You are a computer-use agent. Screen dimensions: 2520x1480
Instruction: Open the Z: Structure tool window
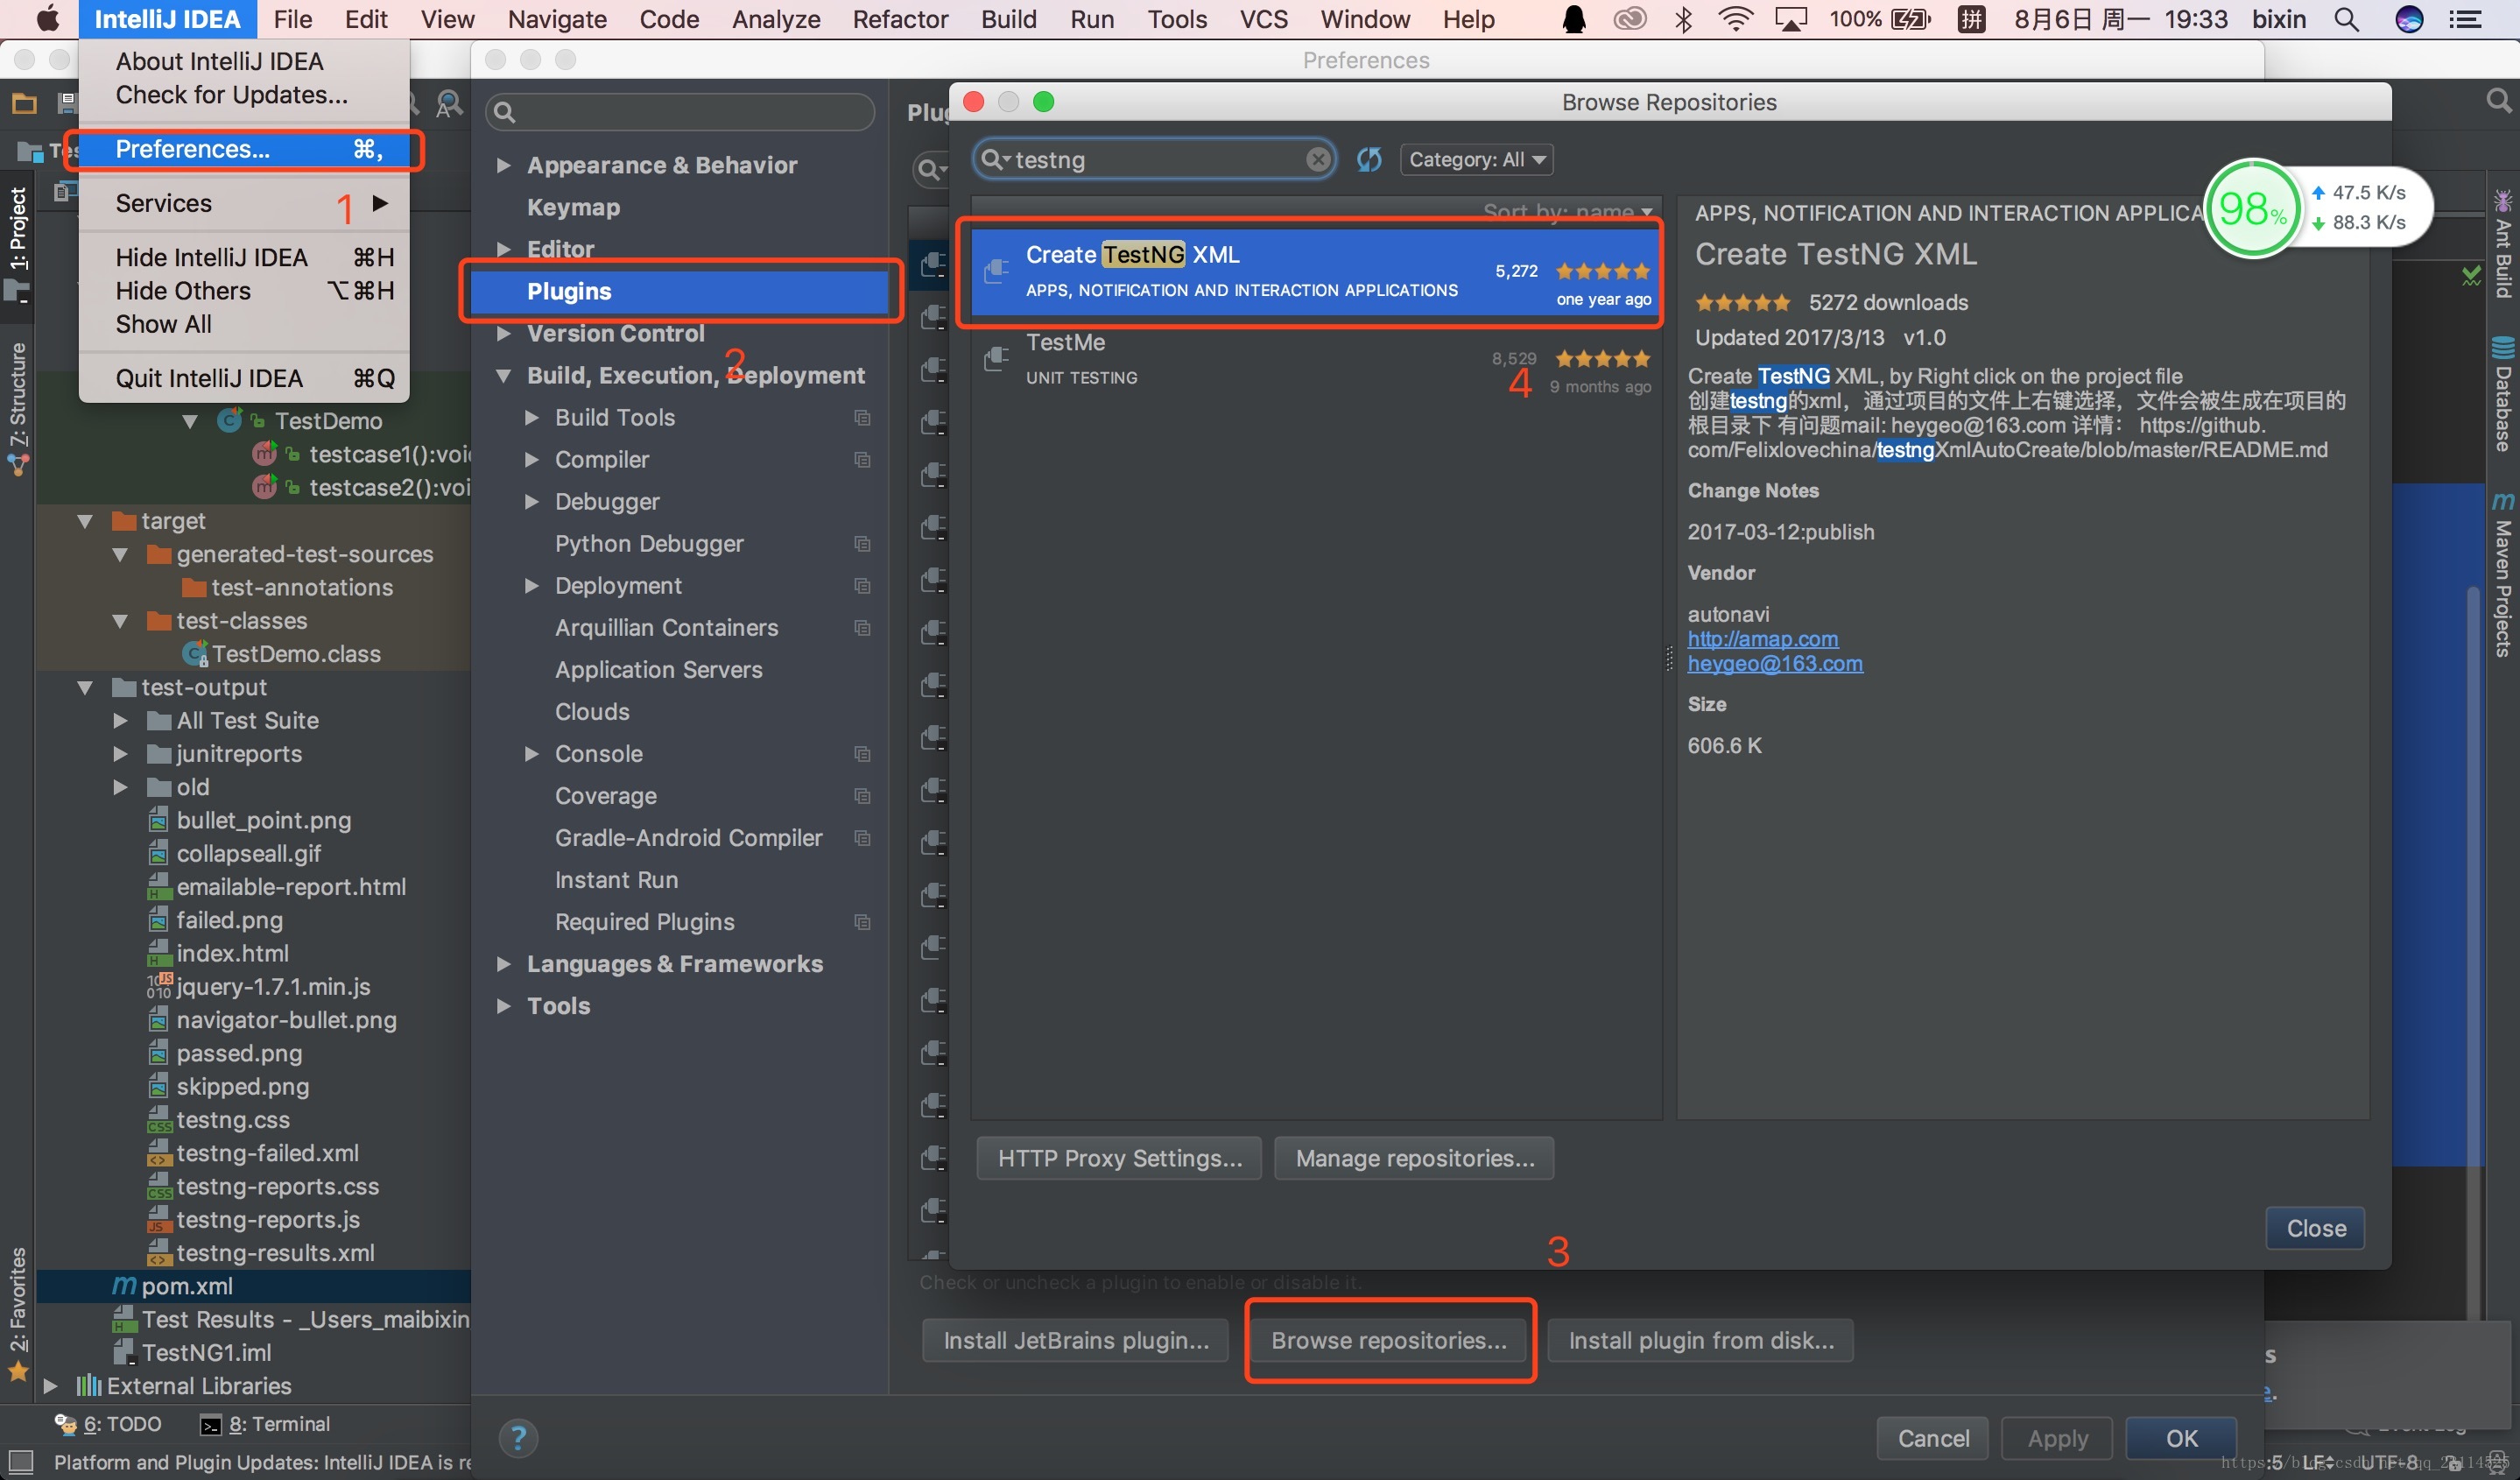click(18, 409)
